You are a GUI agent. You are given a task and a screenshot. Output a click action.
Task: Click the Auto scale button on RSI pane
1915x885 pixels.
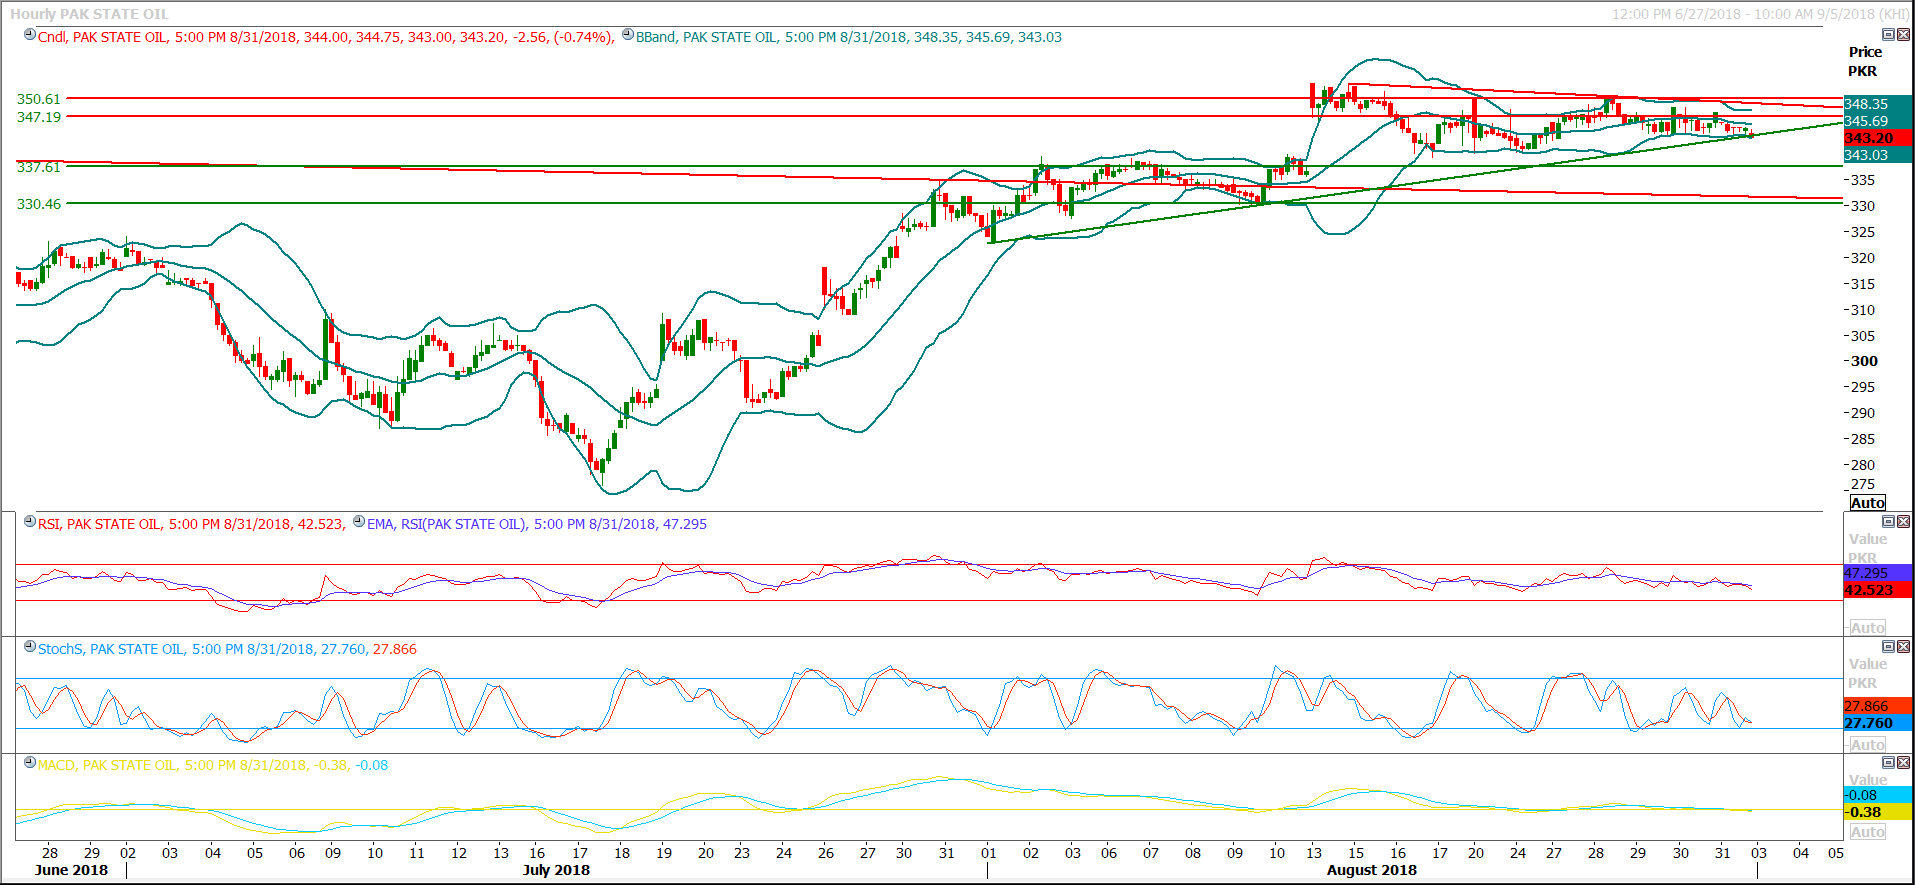point(1867,628)
